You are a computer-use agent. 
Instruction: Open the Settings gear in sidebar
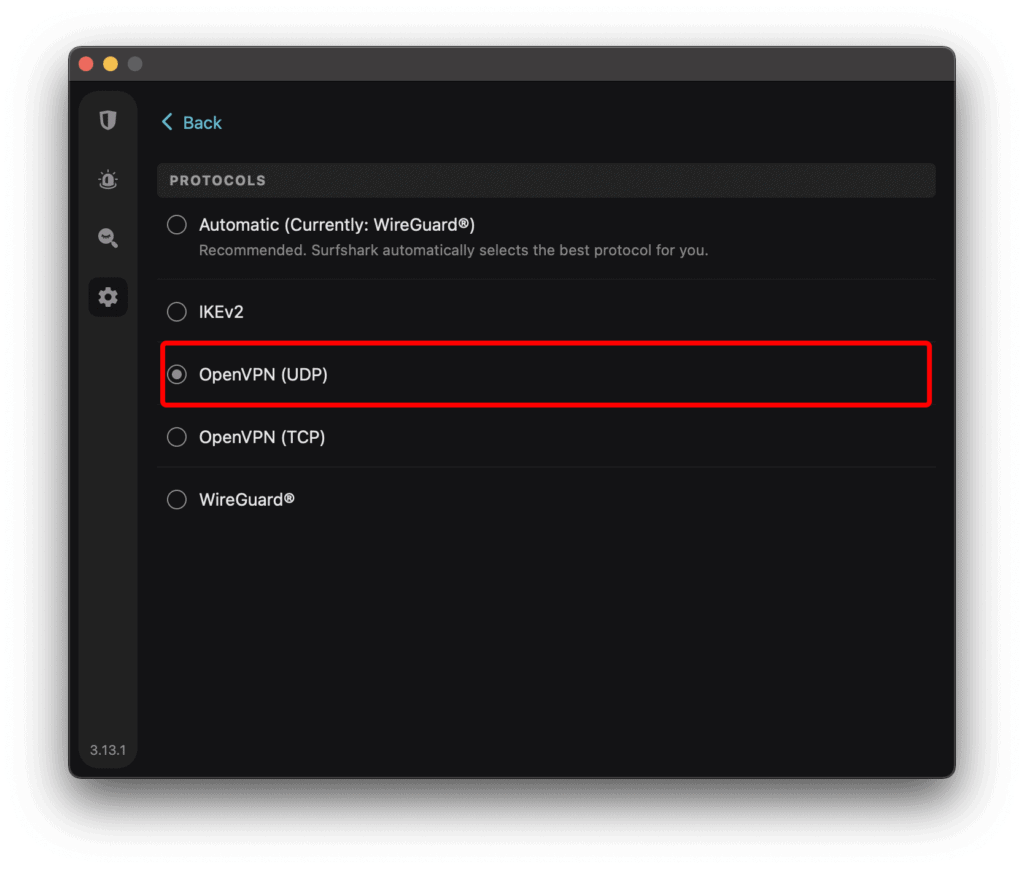108,297
